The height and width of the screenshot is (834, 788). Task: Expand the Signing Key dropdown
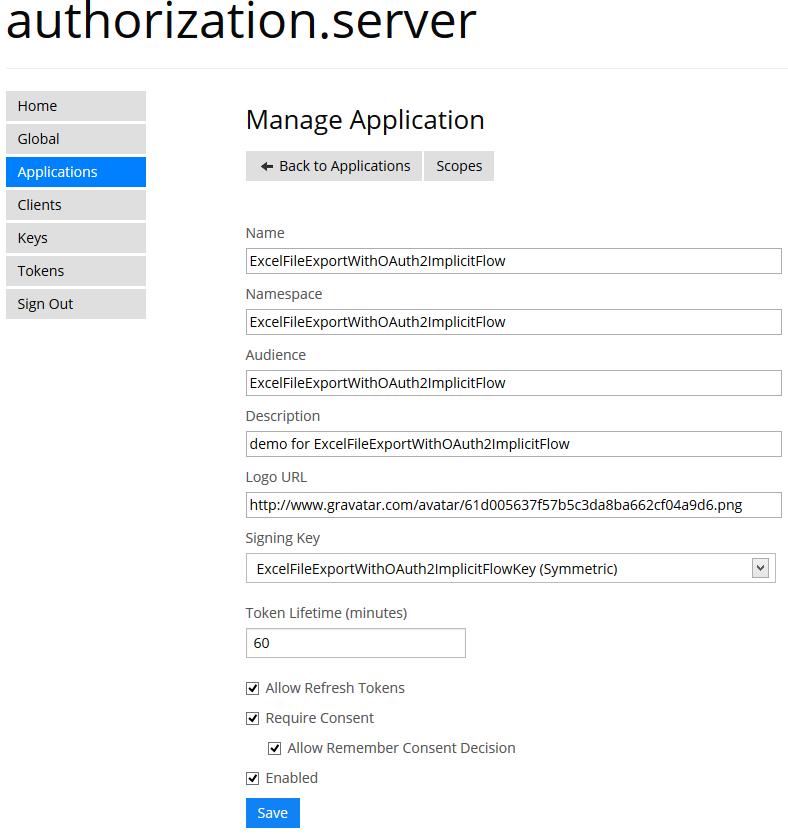(510, 569)
